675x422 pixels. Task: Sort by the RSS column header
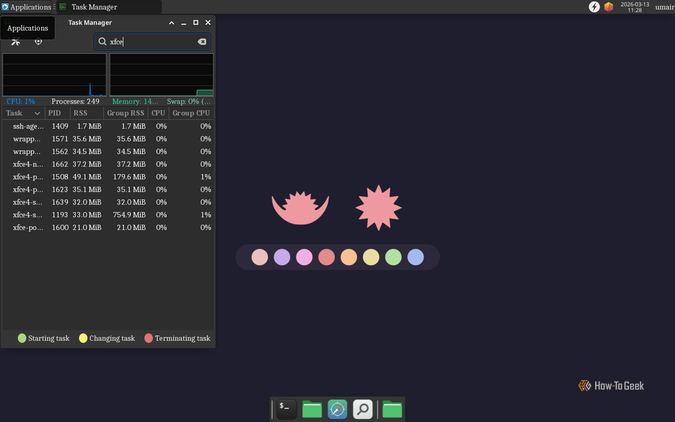(87, 113)
